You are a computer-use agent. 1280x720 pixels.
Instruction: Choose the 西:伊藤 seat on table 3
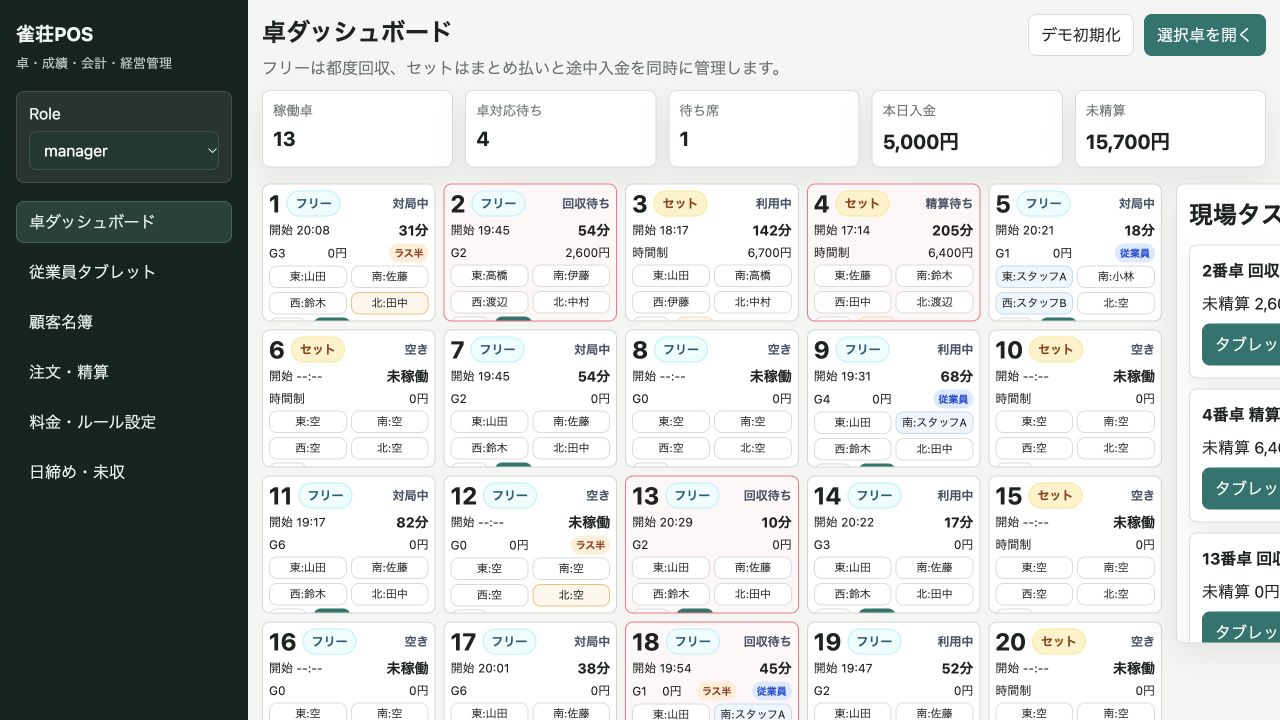tap(671, 303)
